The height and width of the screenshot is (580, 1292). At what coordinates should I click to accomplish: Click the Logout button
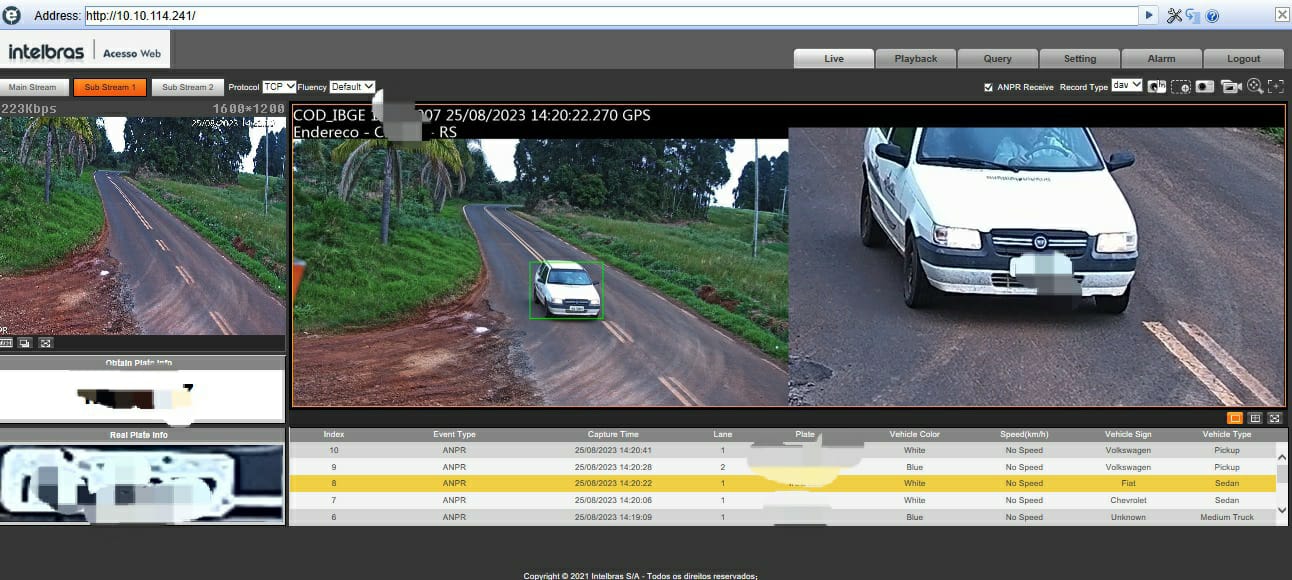point(1243,59)
